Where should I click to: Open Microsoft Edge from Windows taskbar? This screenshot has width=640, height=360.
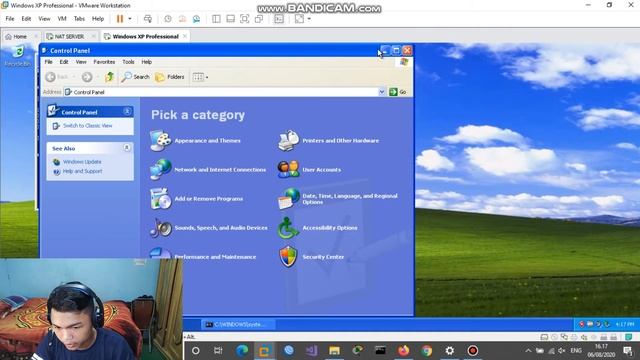pos(242,351)
